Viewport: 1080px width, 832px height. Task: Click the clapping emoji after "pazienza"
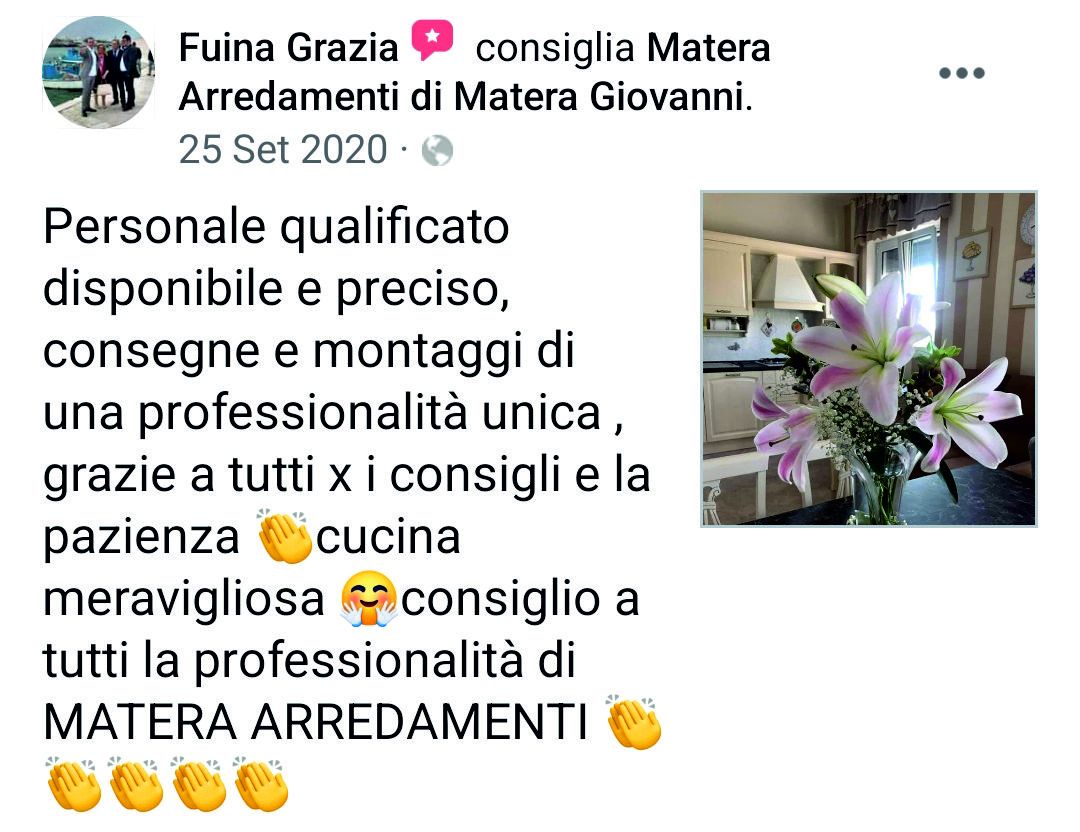(x=284, y=537)
